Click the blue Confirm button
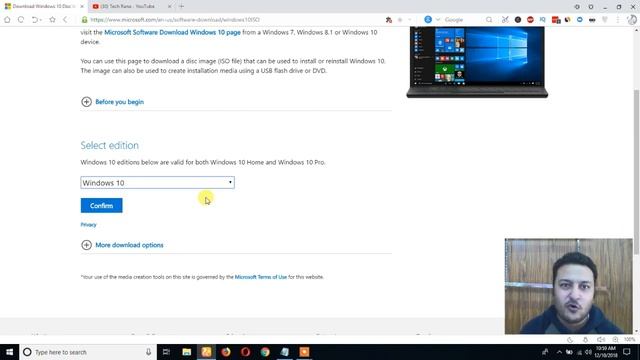This screenshot has height=360, width=640. click(x=101, y=205)
